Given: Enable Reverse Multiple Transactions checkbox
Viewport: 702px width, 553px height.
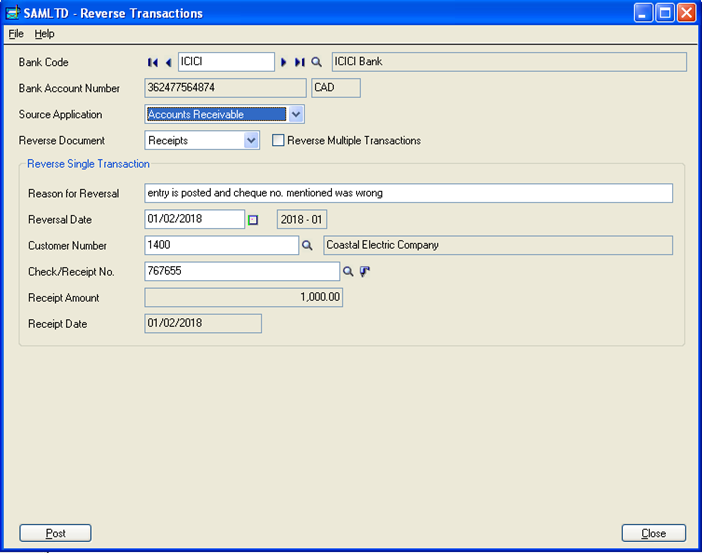Looking at the screenshot, I should pos(279,141).
